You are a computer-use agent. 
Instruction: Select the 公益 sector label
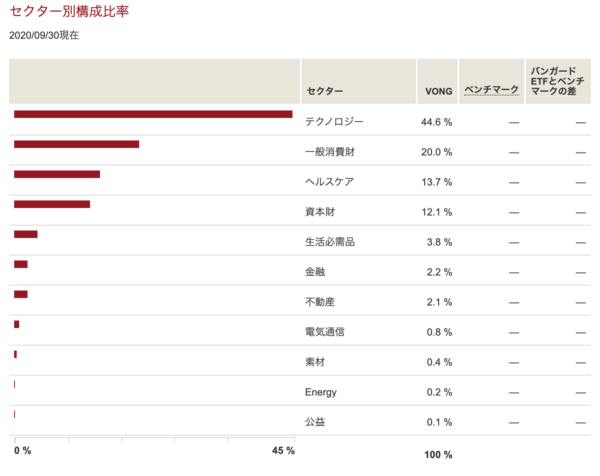pyautogui.click(x=315, y=422)
